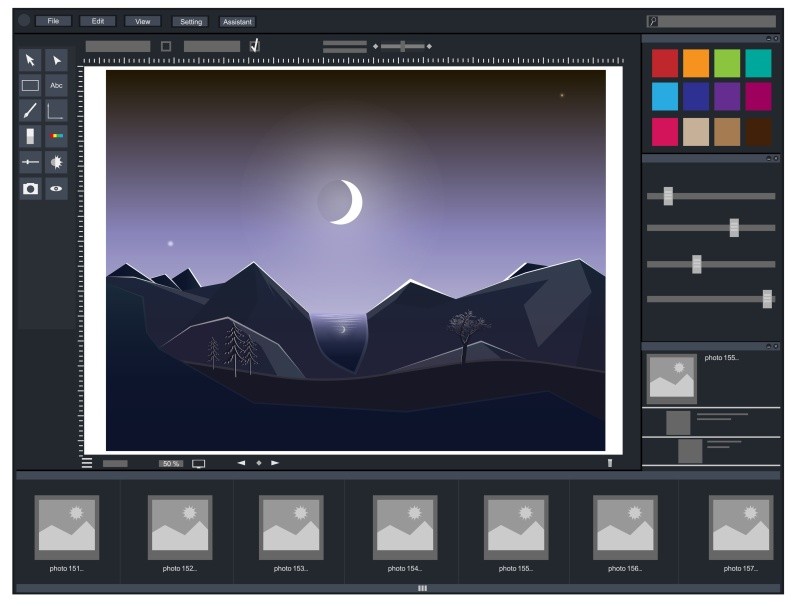
Task: Toggle the eye visibility tool
Action: pyautogui.click(x=56, y=188)
